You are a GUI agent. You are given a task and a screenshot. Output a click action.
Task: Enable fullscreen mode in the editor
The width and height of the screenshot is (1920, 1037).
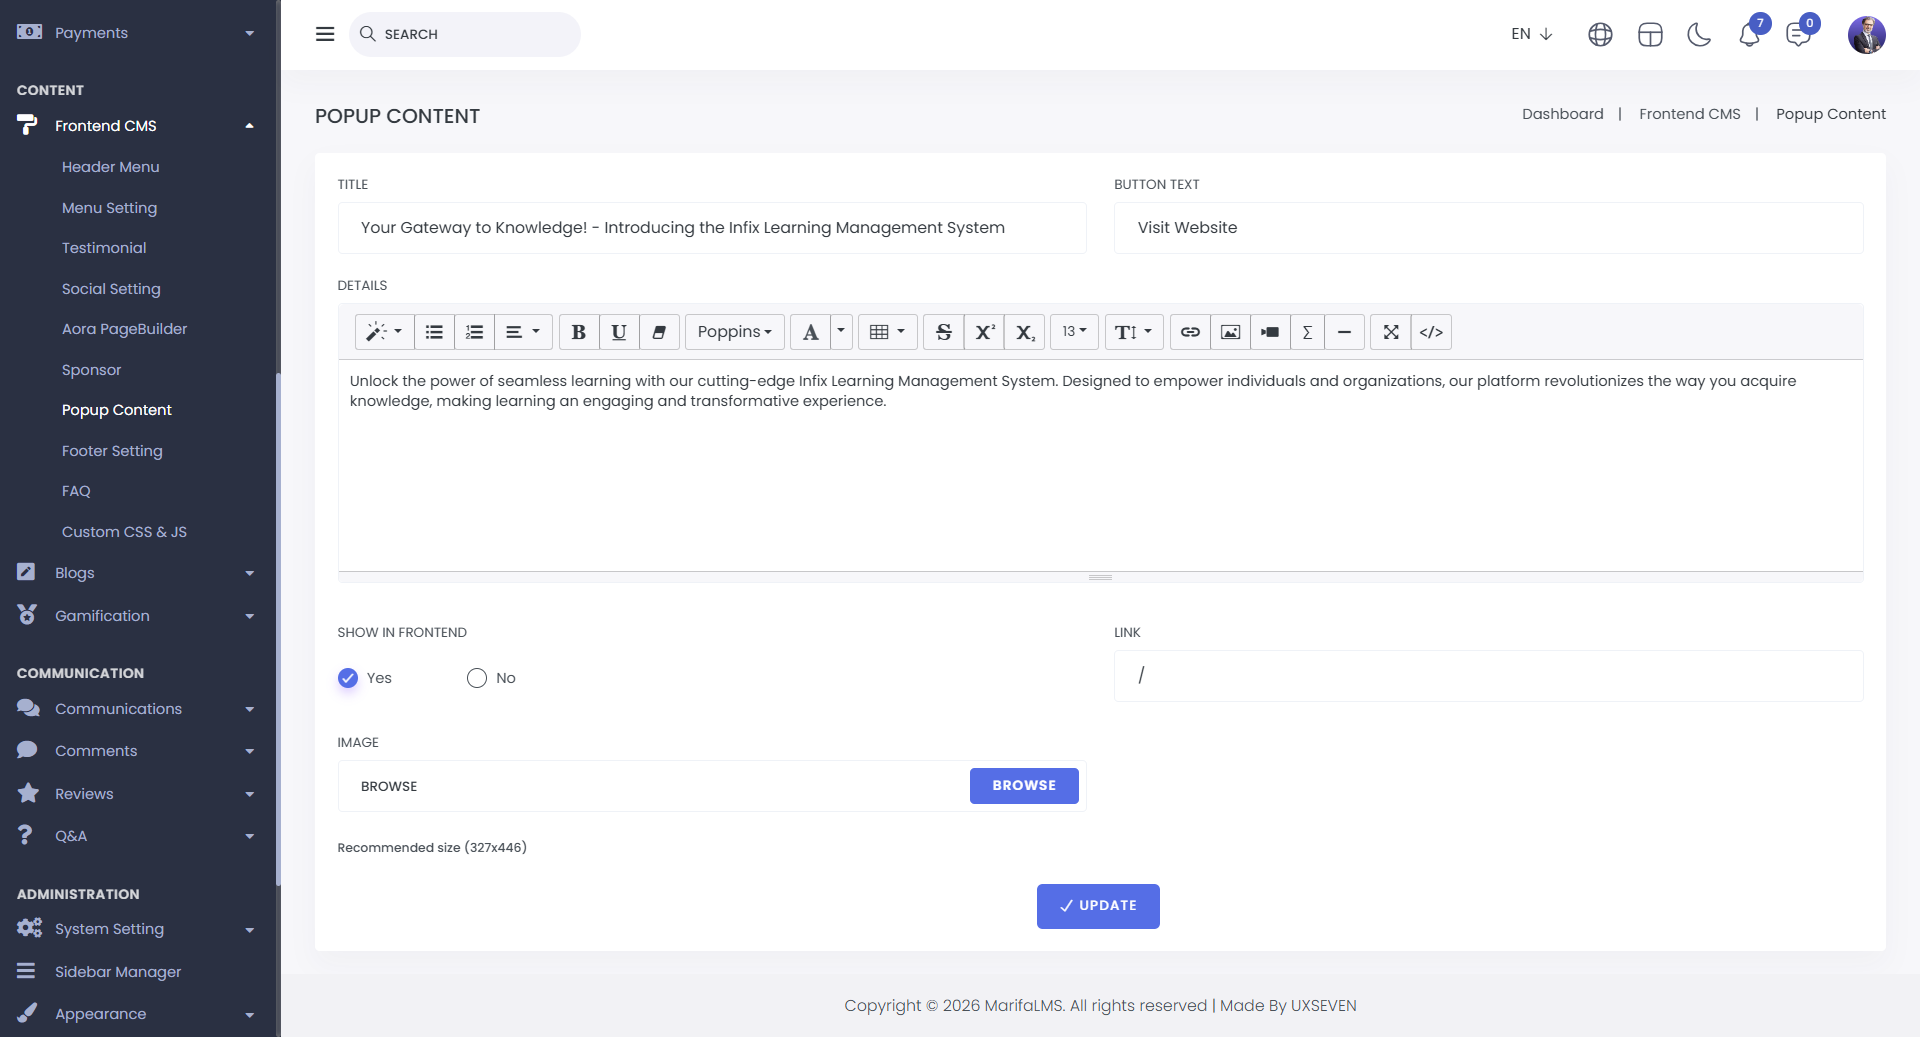[x=1390, y=332]
